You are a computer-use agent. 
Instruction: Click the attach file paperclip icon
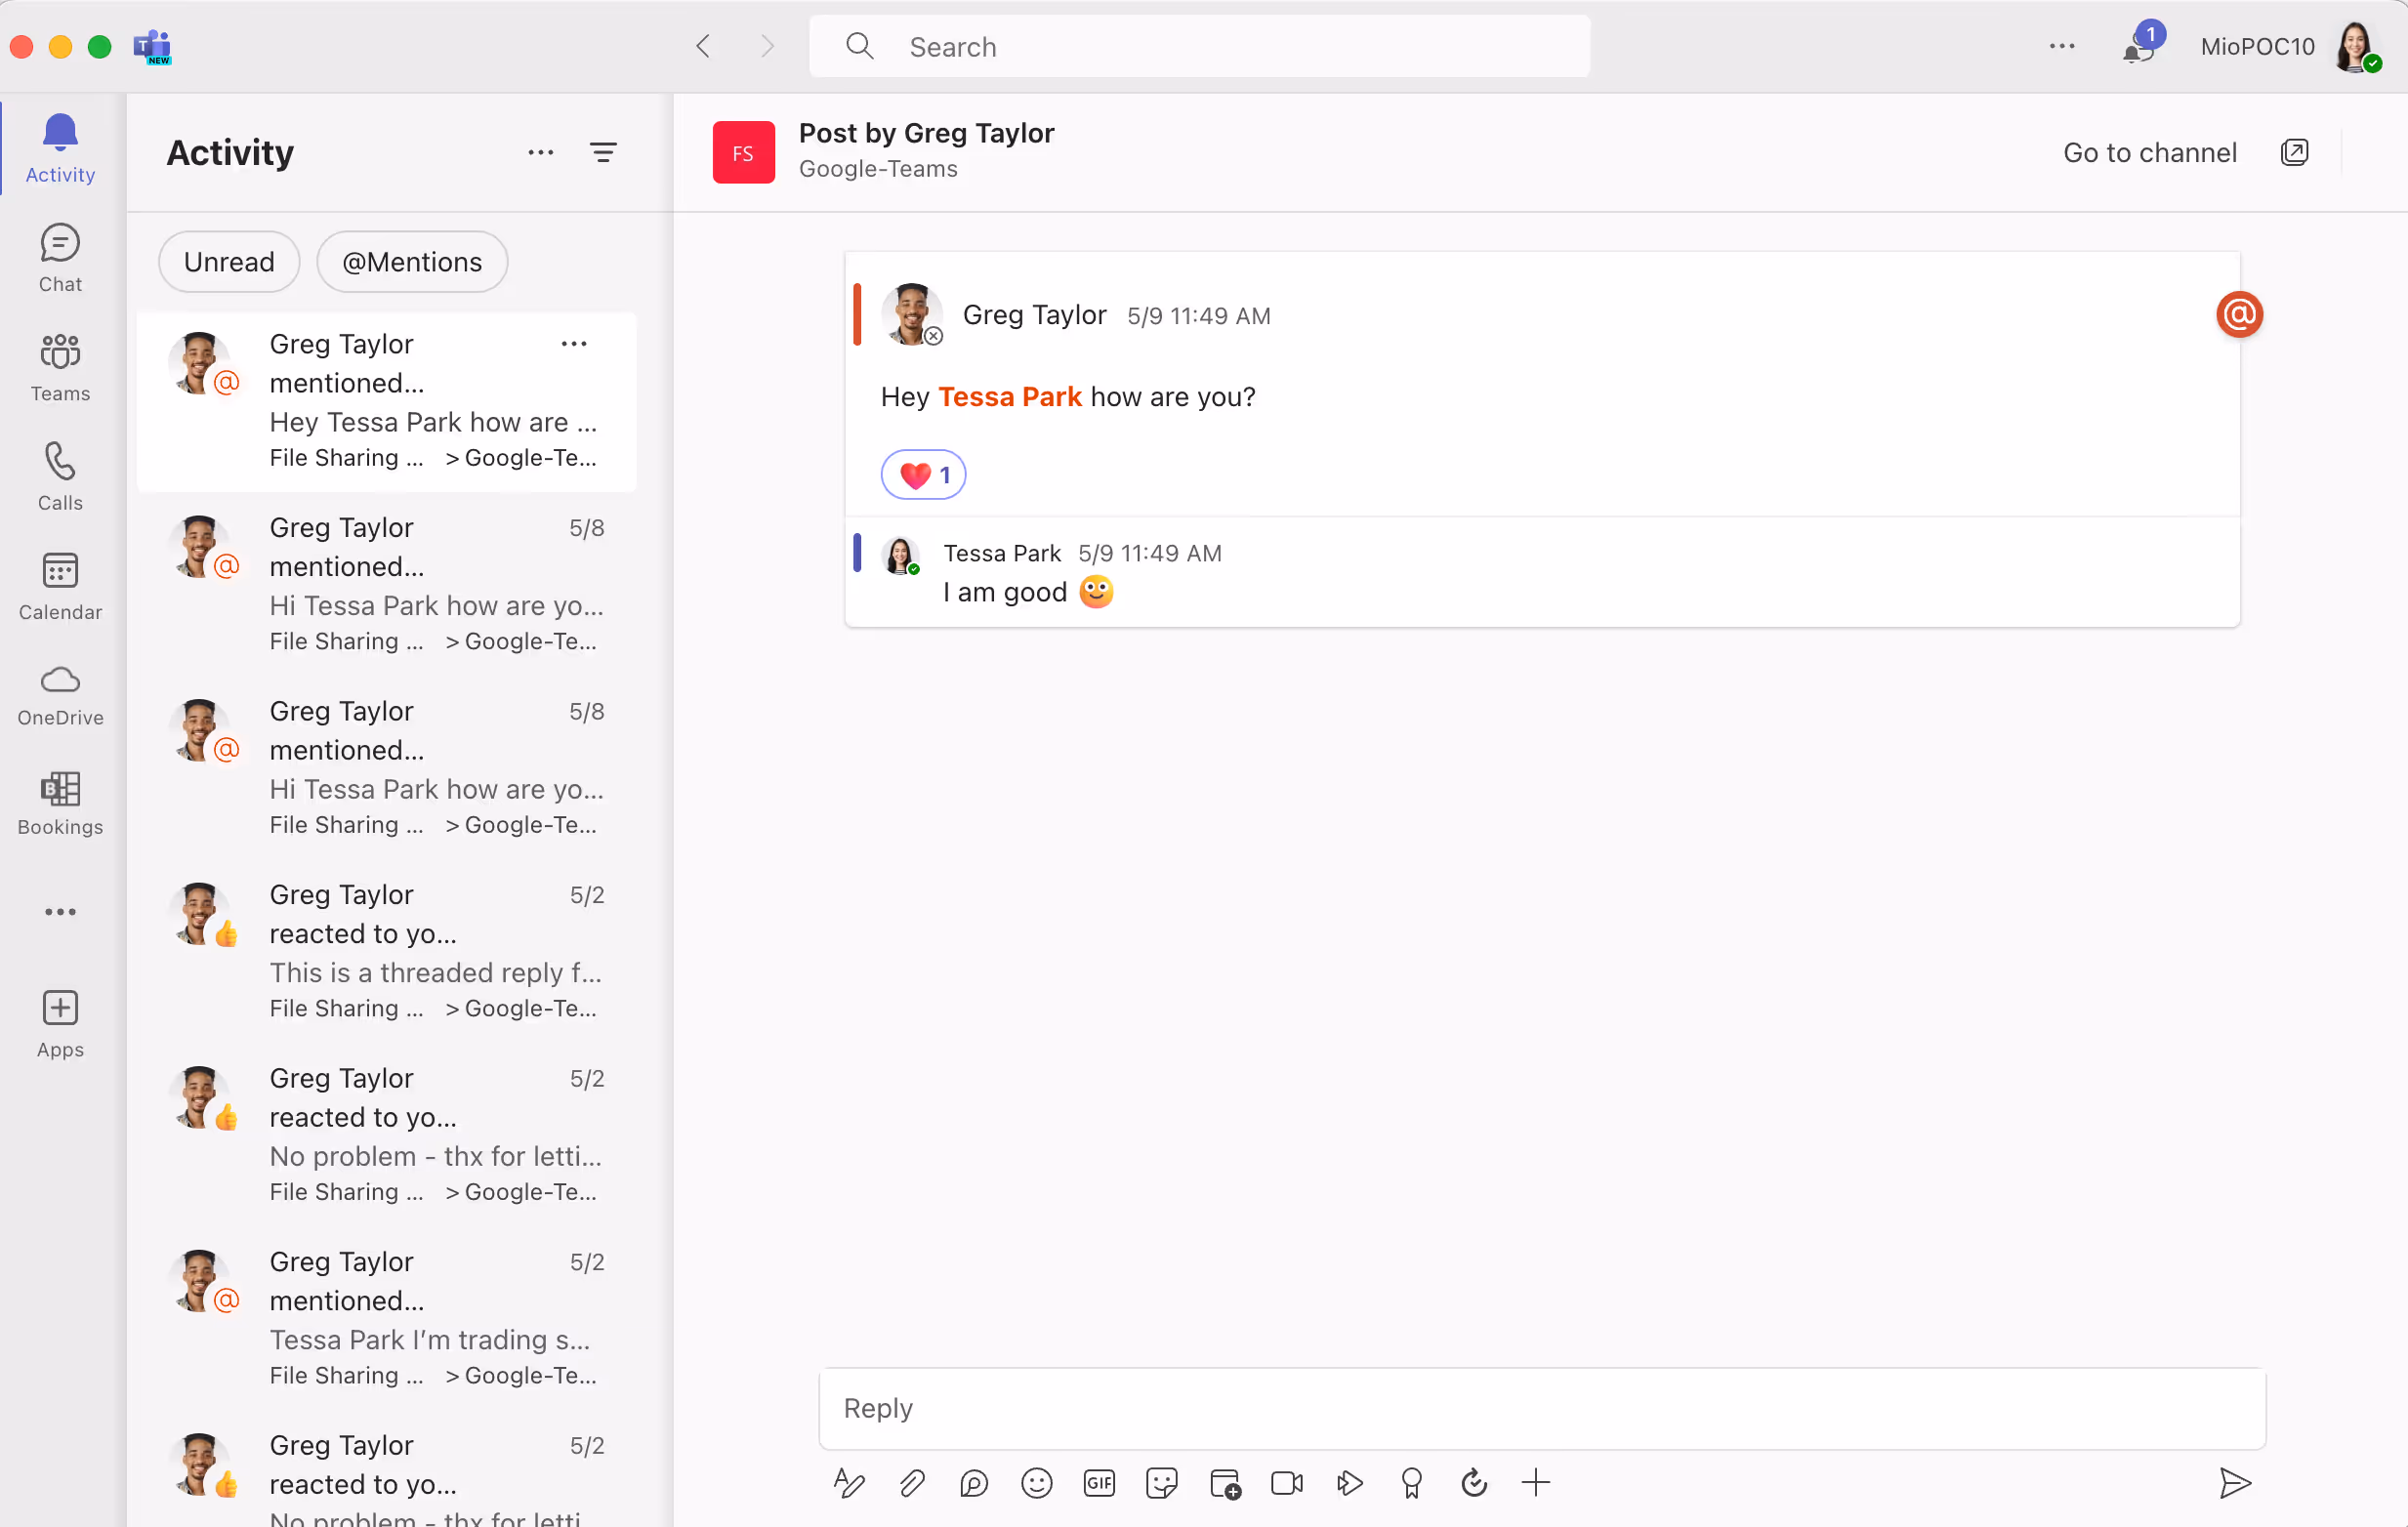tap(911, 1483)
